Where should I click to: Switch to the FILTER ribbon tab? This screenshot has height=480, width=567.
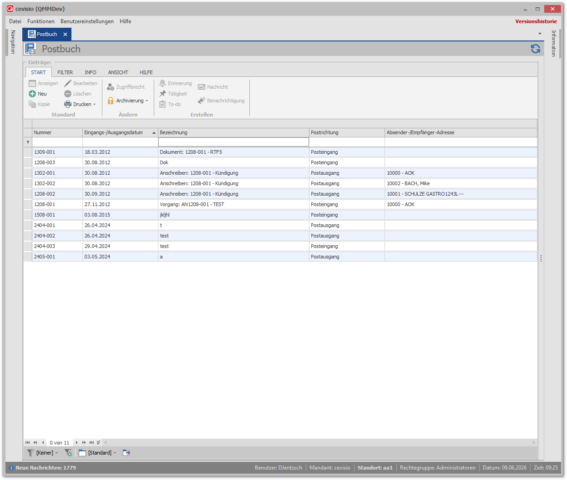(65, 72)
